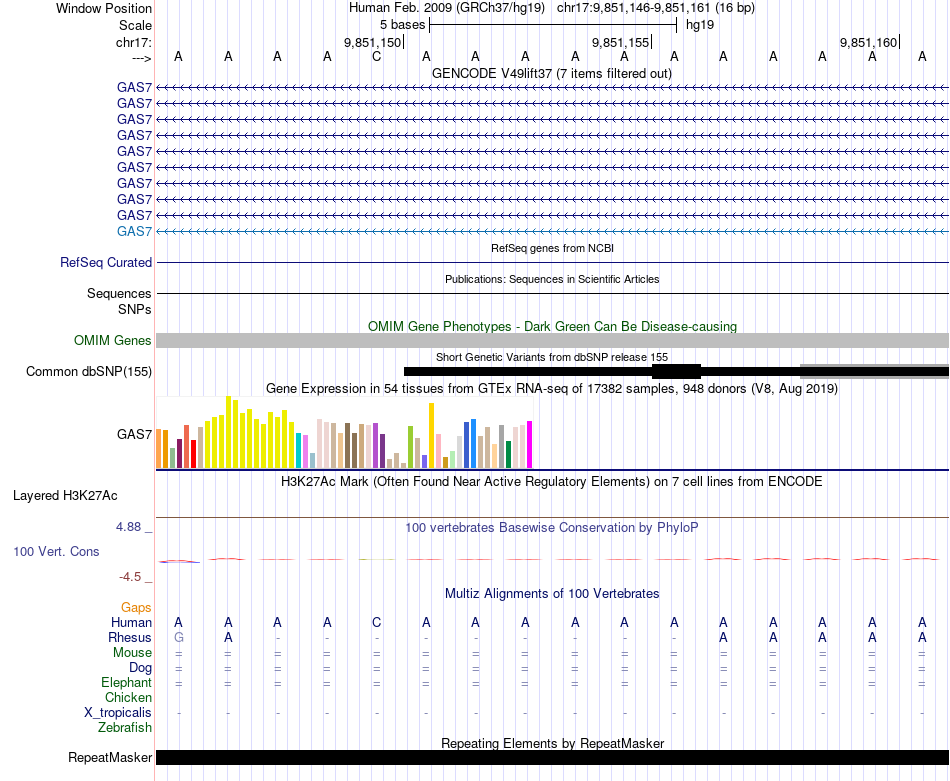The width and height of the screenshot is (950, 781).
Task: Select the black RepeatMasker element bar
Action: 551,757
